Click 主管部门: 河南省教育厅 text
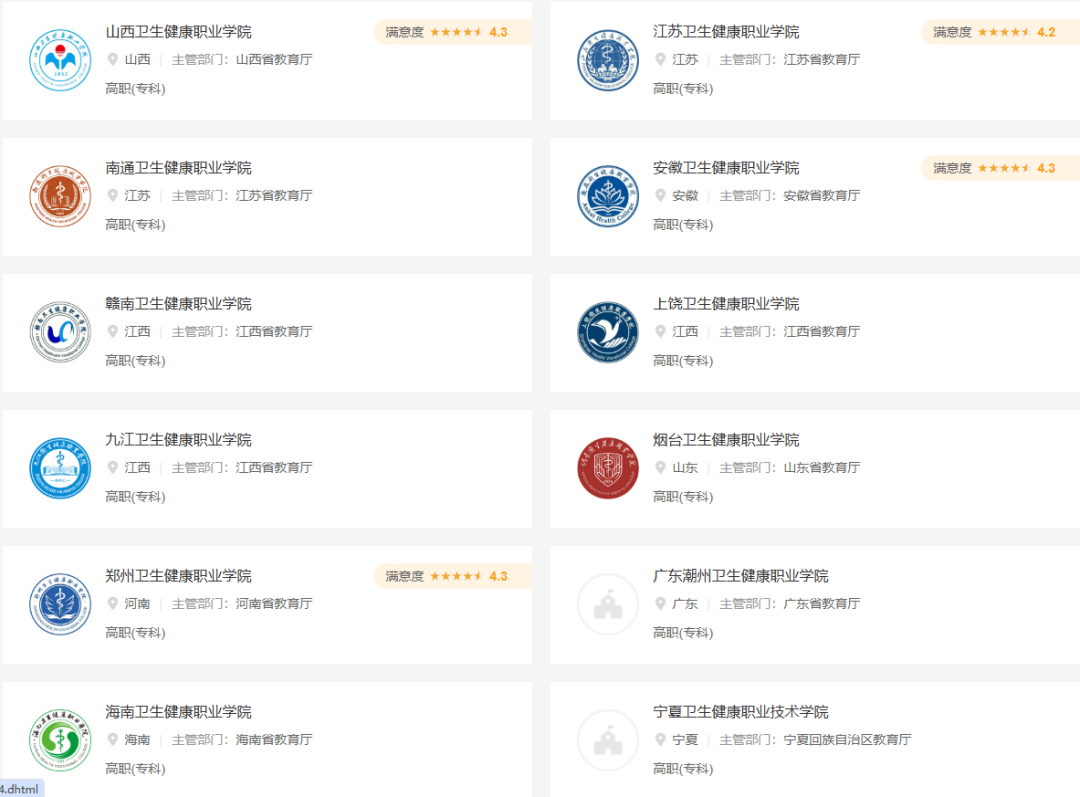This screenshot has height=797, width=1080. (x=242, y=603)
